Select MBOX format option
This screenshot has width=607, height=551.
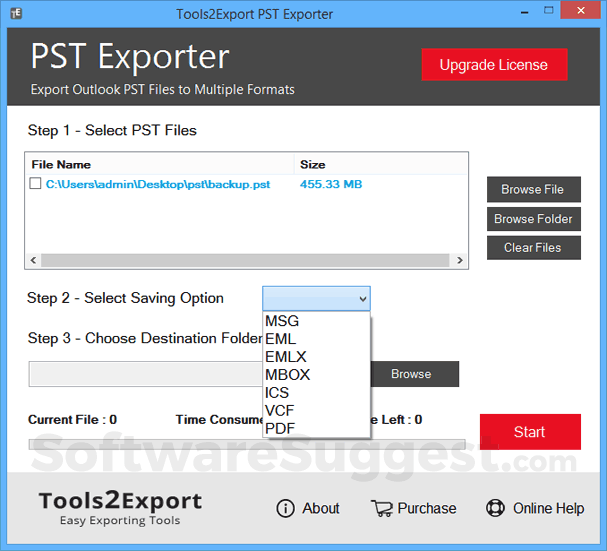[x=316, y=374]
